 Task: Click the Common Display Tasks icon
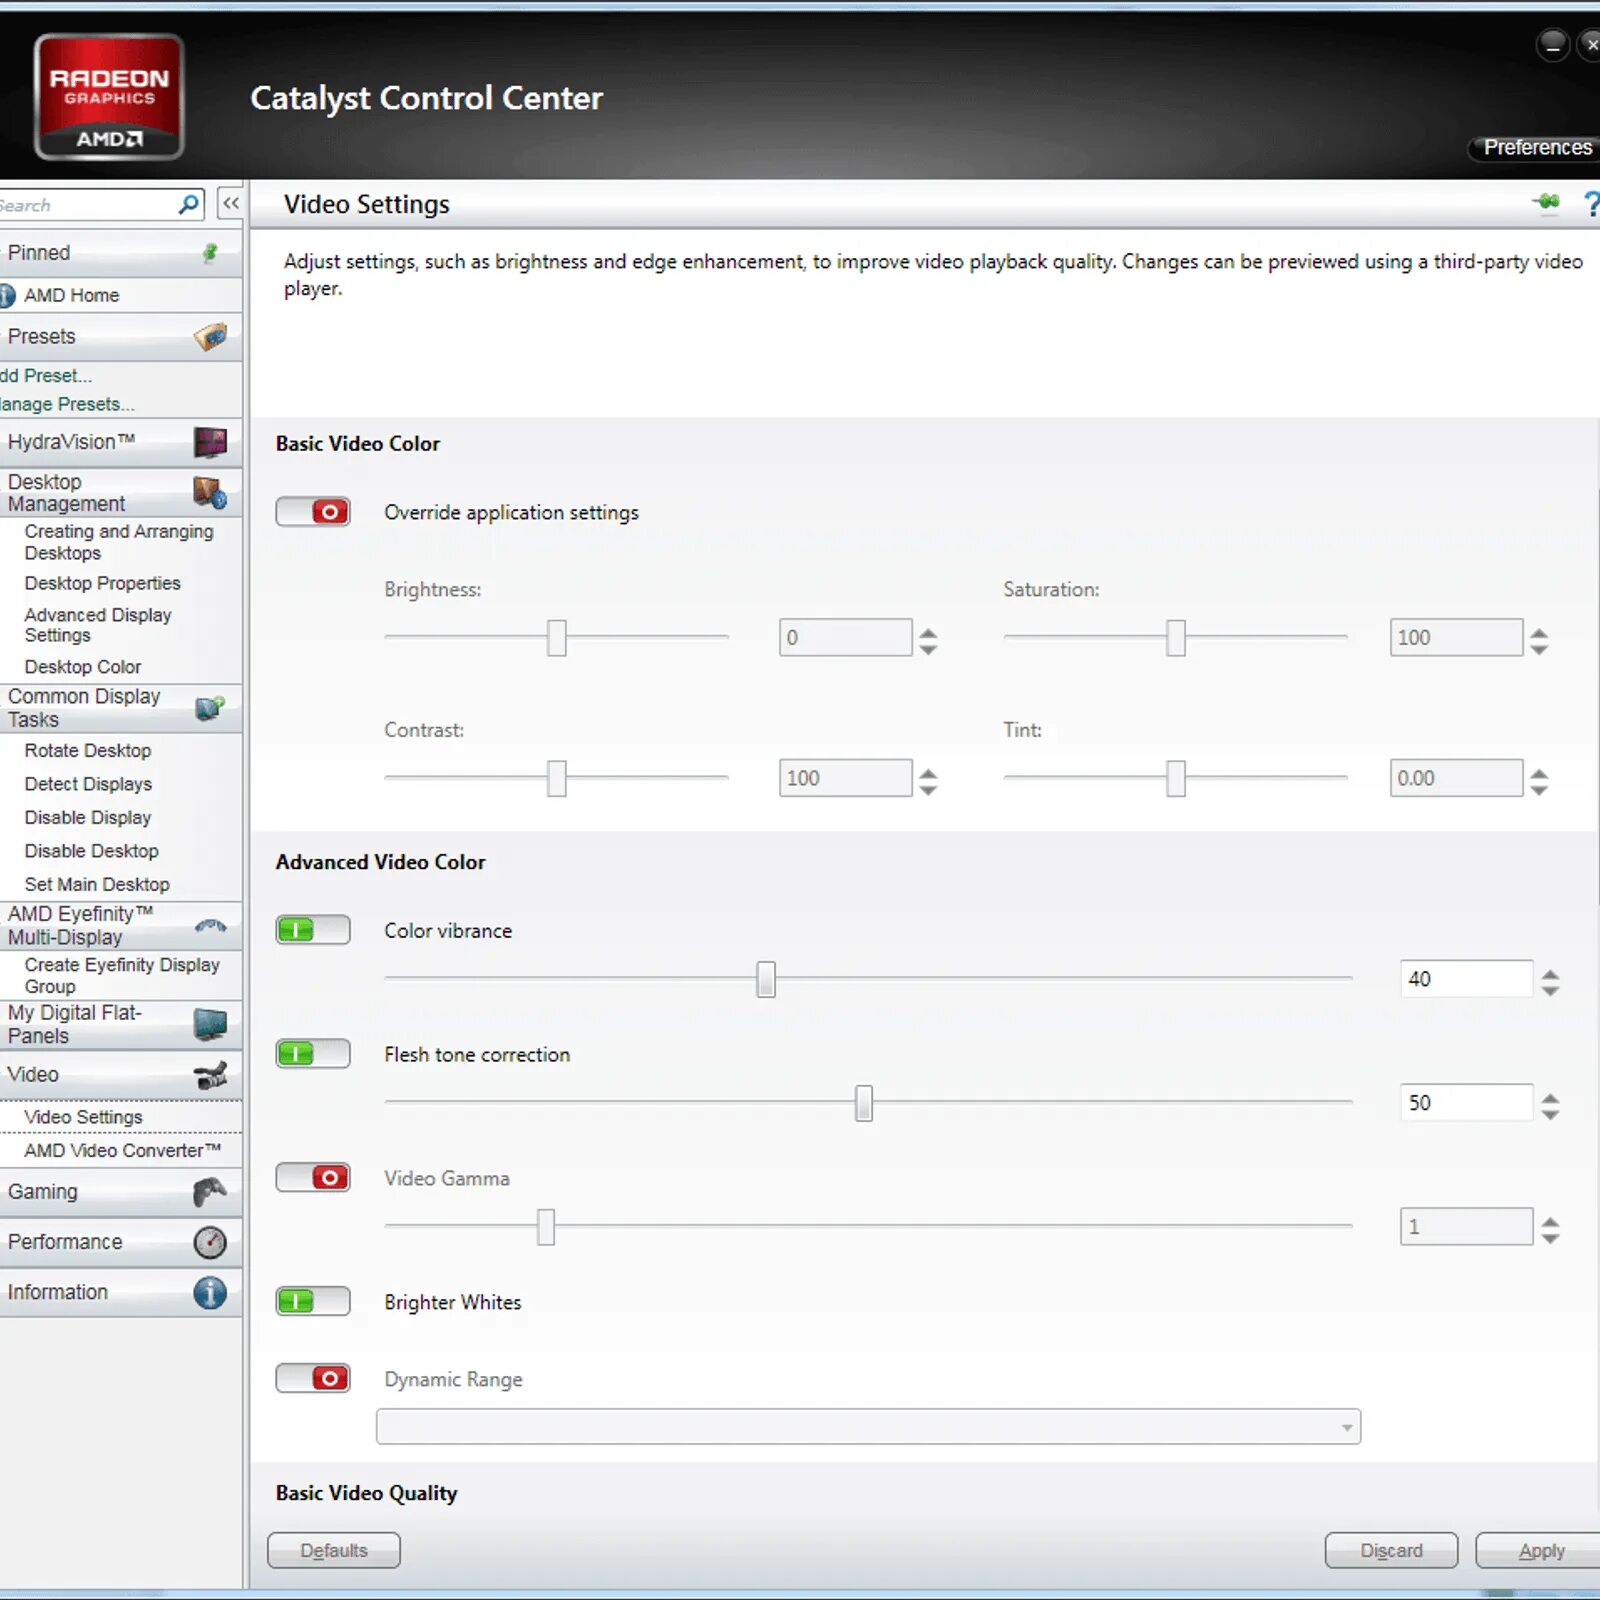pos(210,708)
